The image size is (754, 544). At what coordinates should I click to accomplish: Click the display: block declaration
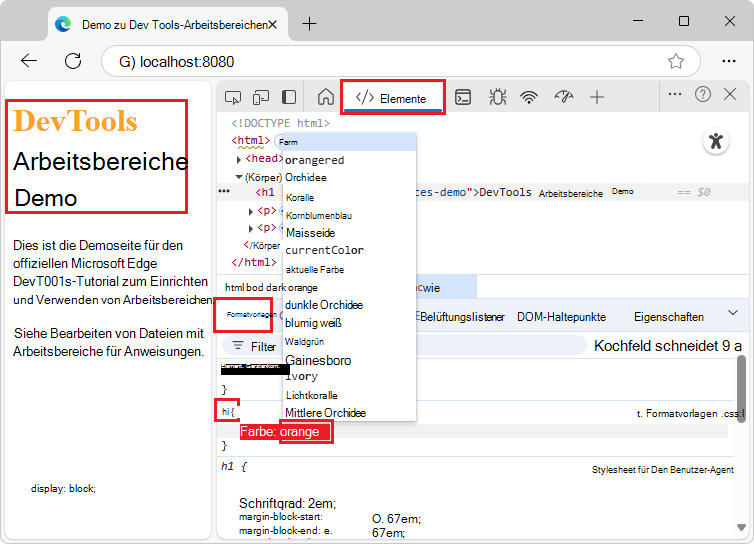point(63,489)
